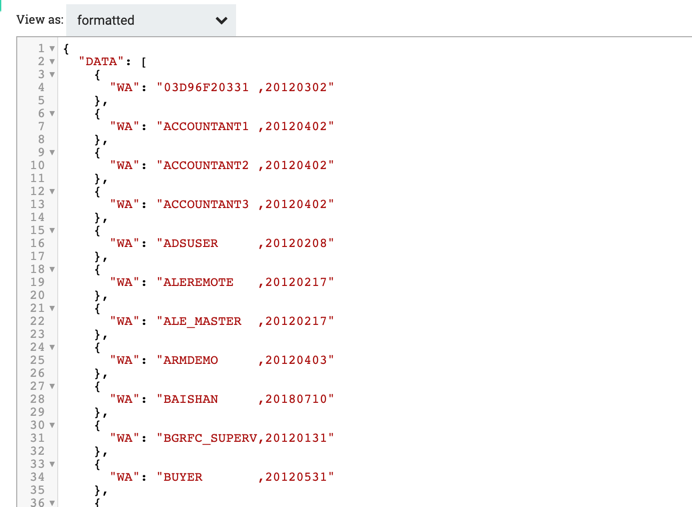The image size is (692, 507).
Task: Click the "ACCOUNTANT2 ,20120402" string value
Action: tap(245, 166)
